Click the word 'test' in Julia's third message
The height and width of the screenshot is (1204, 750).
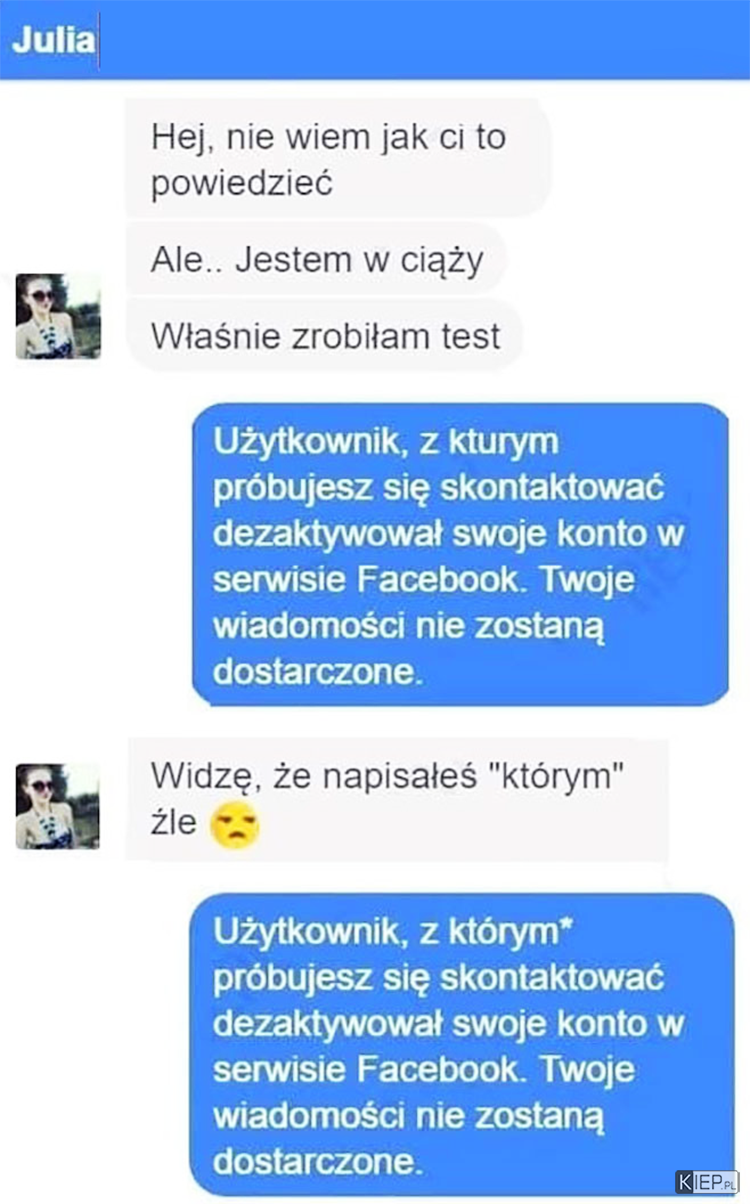470,337
